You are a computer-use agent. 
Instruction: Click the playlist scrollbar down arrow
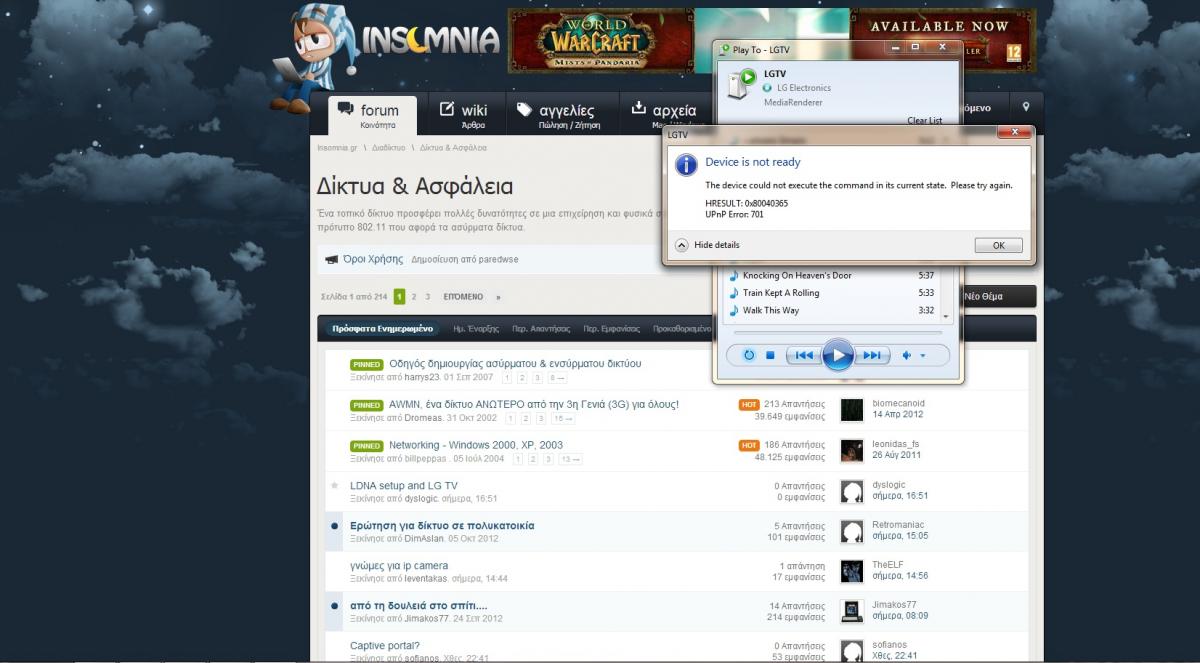pos(946,316)
